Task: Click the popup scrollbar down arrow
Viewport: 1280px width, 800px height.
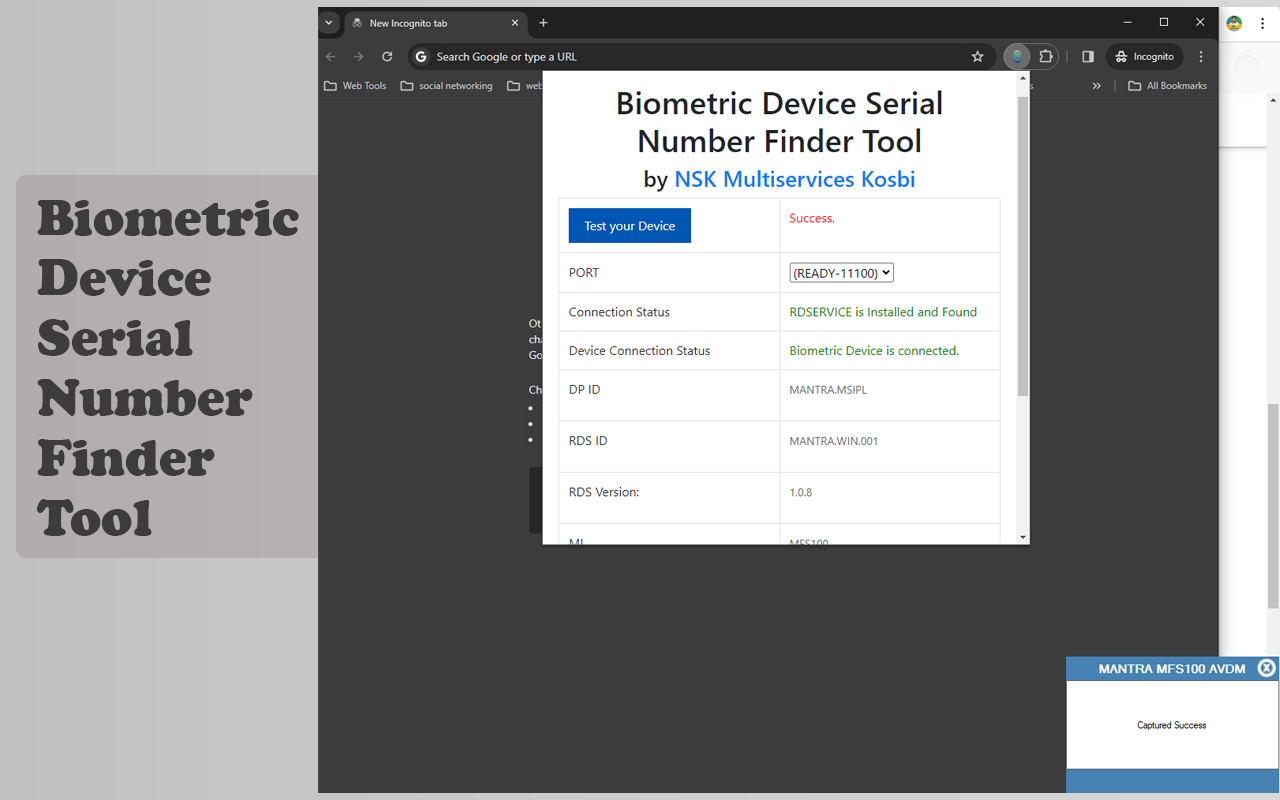Action: coord(1022,537)
